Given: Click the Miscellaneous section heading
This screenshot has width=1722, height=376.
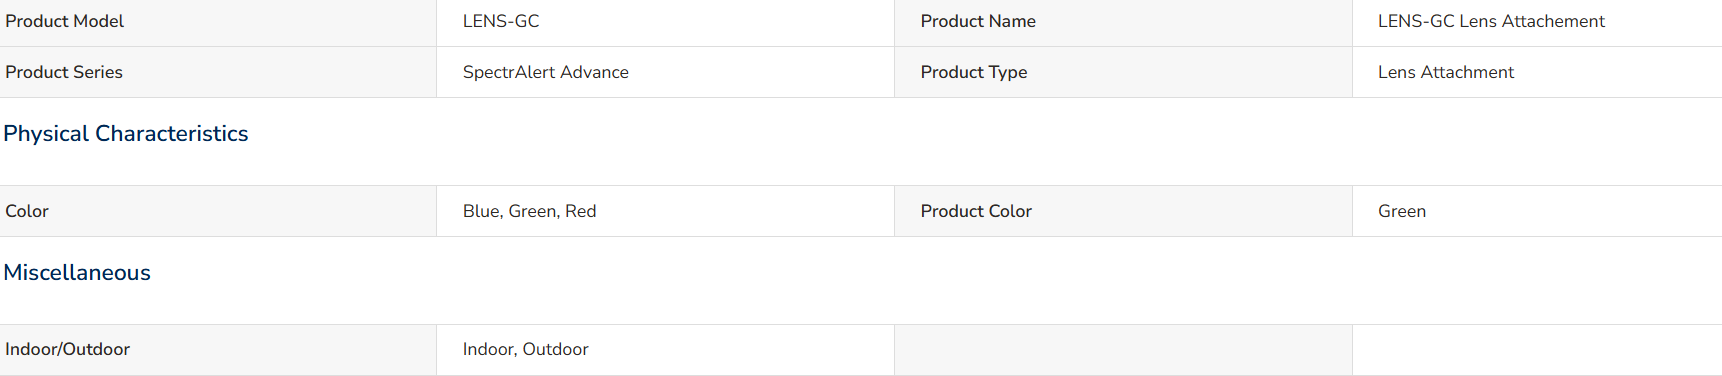Looking at the screenshot, I should tap(77, 272).
